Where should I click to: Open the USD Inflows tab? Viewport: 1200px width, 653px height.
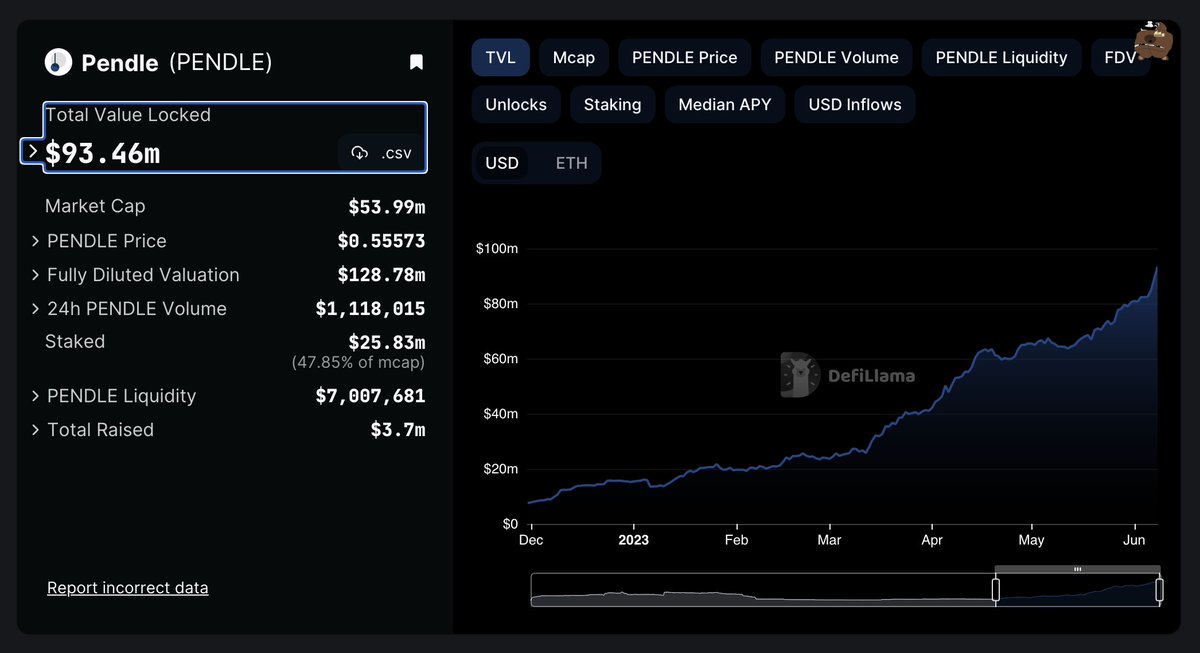854,104
